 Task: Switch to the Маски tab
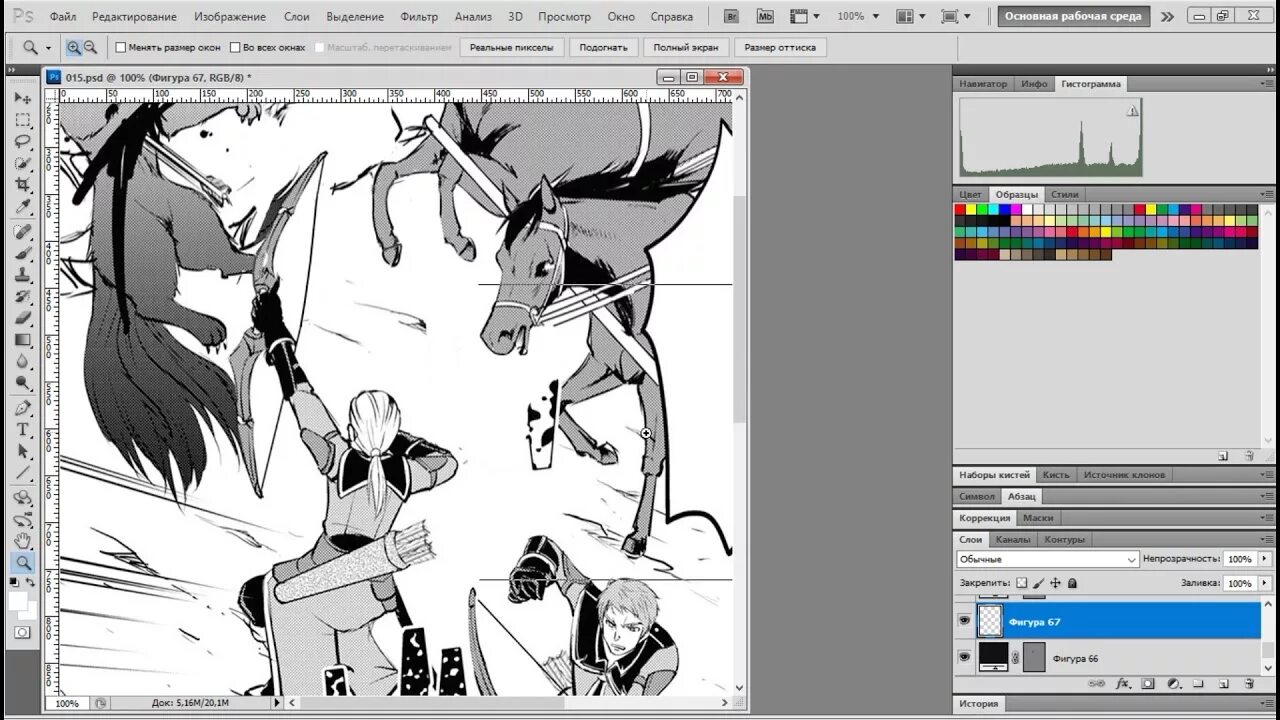[x=1038, y=518]
